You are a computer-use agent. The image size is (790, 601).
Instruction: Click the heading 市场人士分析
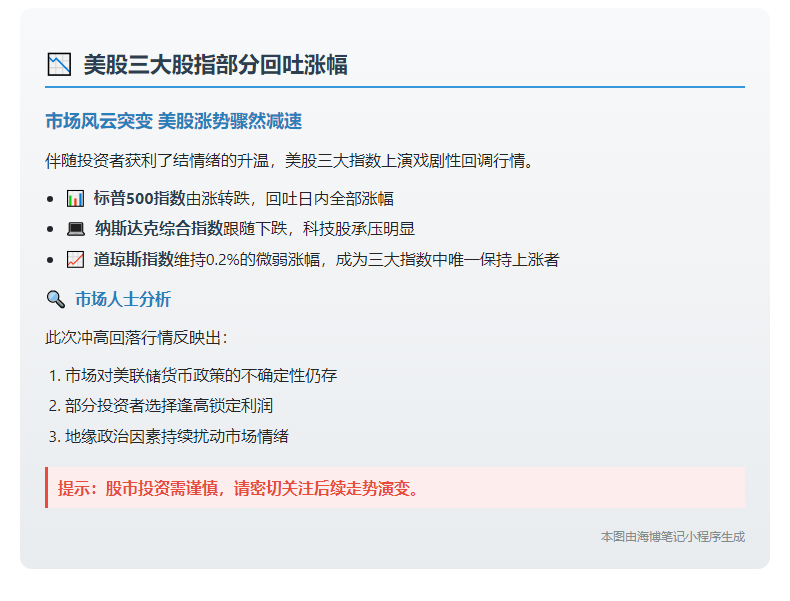click(x=123, y=299)
